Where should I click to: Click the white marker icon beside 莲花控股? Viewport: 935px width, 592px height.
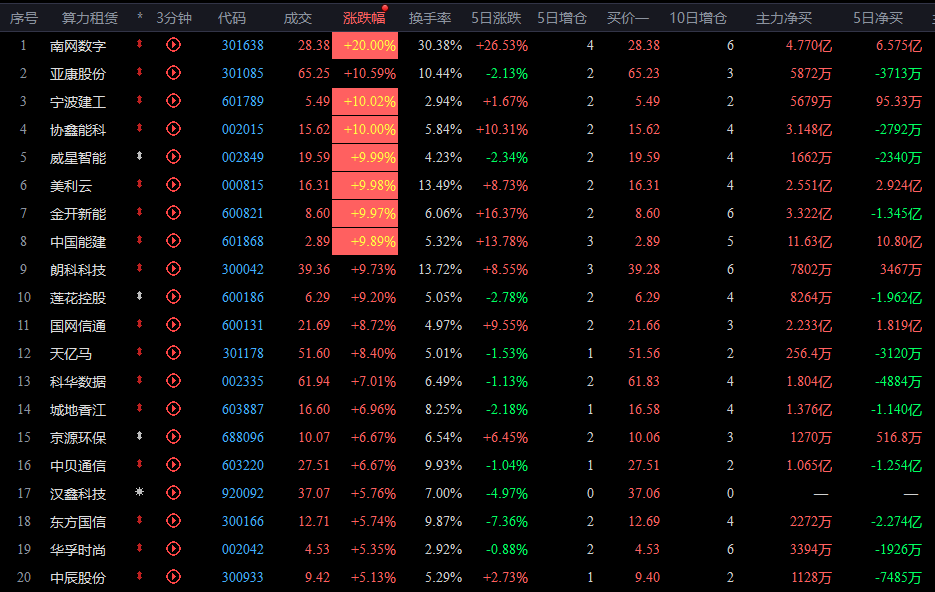coord(139,297)
